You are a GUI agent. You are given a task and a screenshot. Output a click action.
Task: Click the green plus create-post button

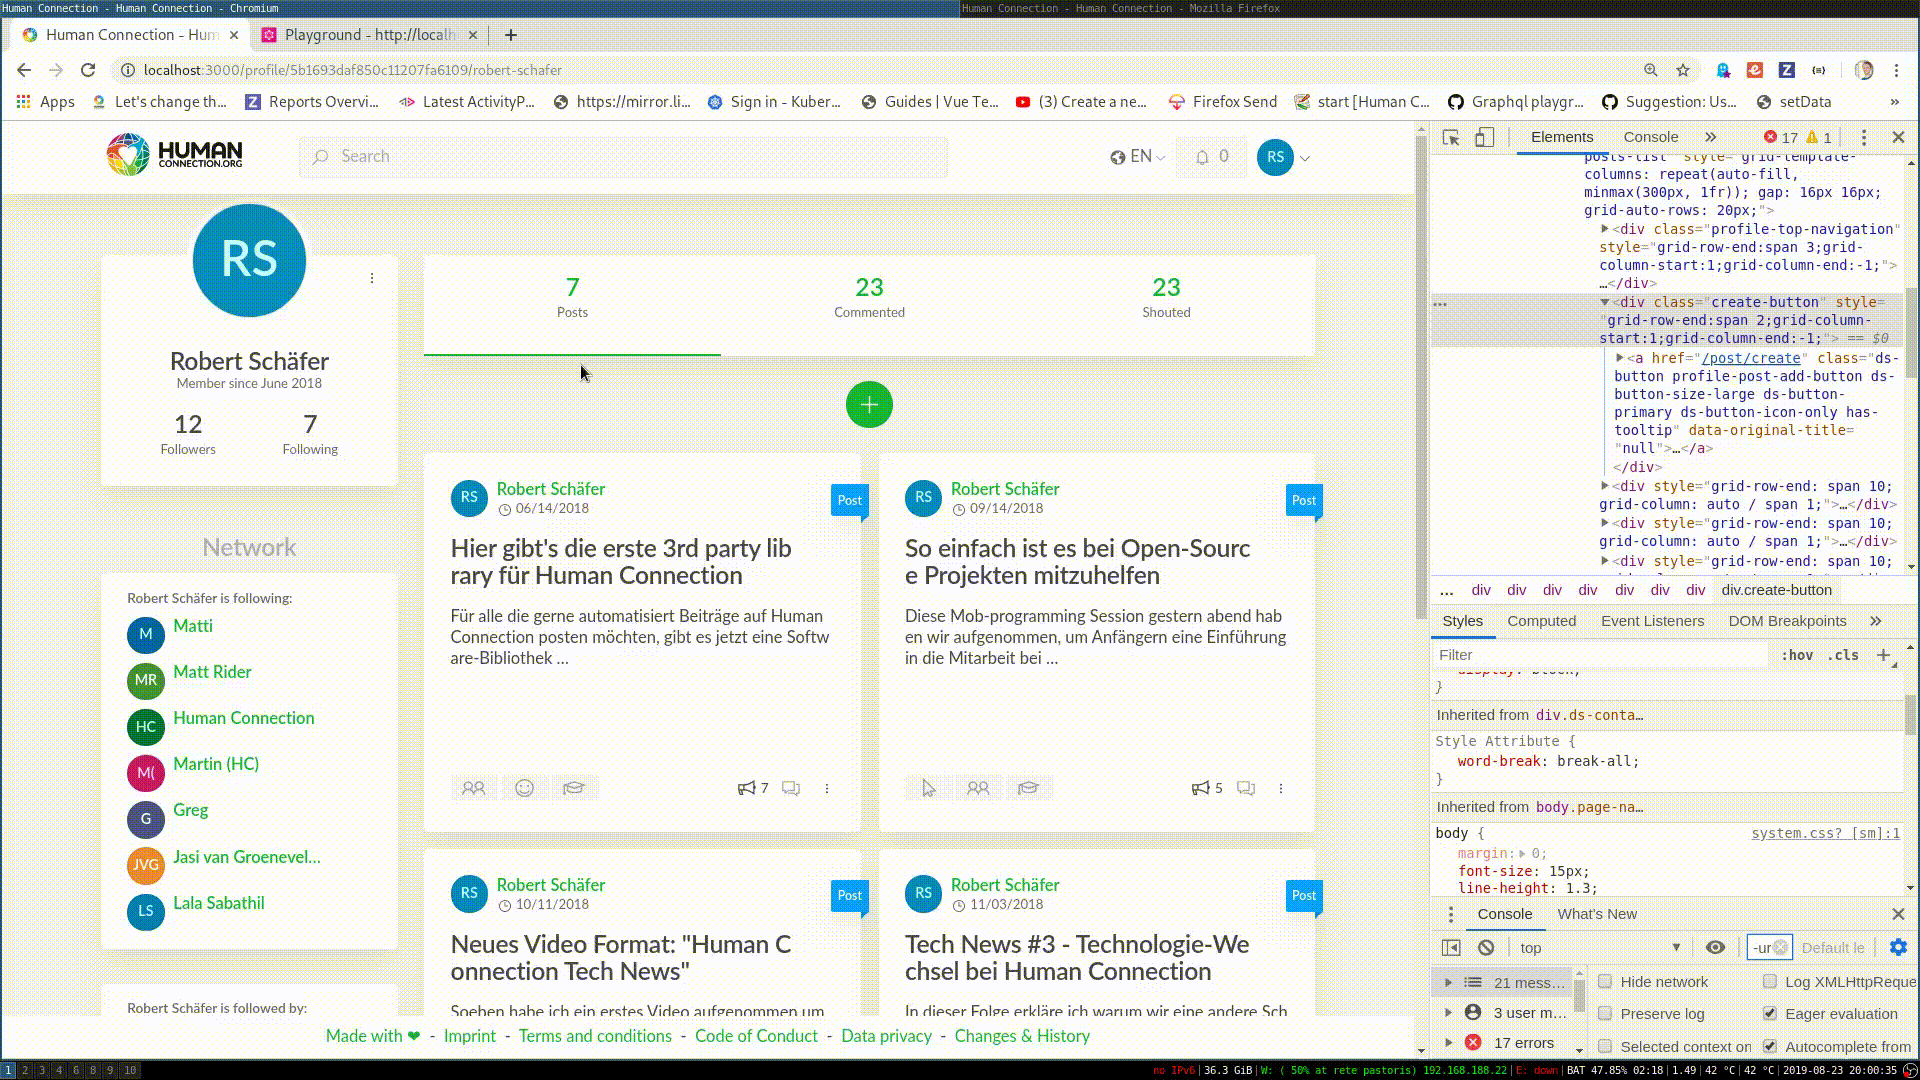[x=869, y=405]
